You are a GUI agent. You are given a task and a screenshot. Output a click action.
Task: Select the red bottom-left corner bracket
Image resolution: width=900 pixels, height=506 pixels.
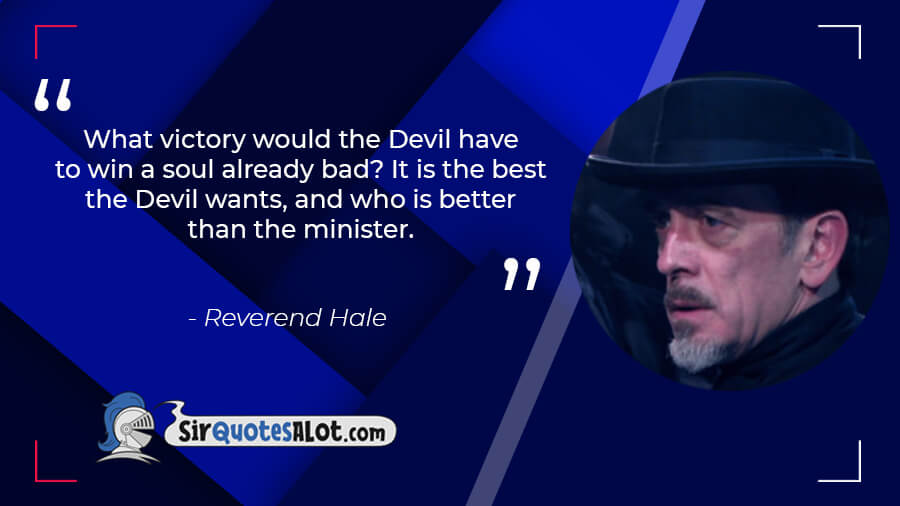pyautogui.click(x=56, y=461)
